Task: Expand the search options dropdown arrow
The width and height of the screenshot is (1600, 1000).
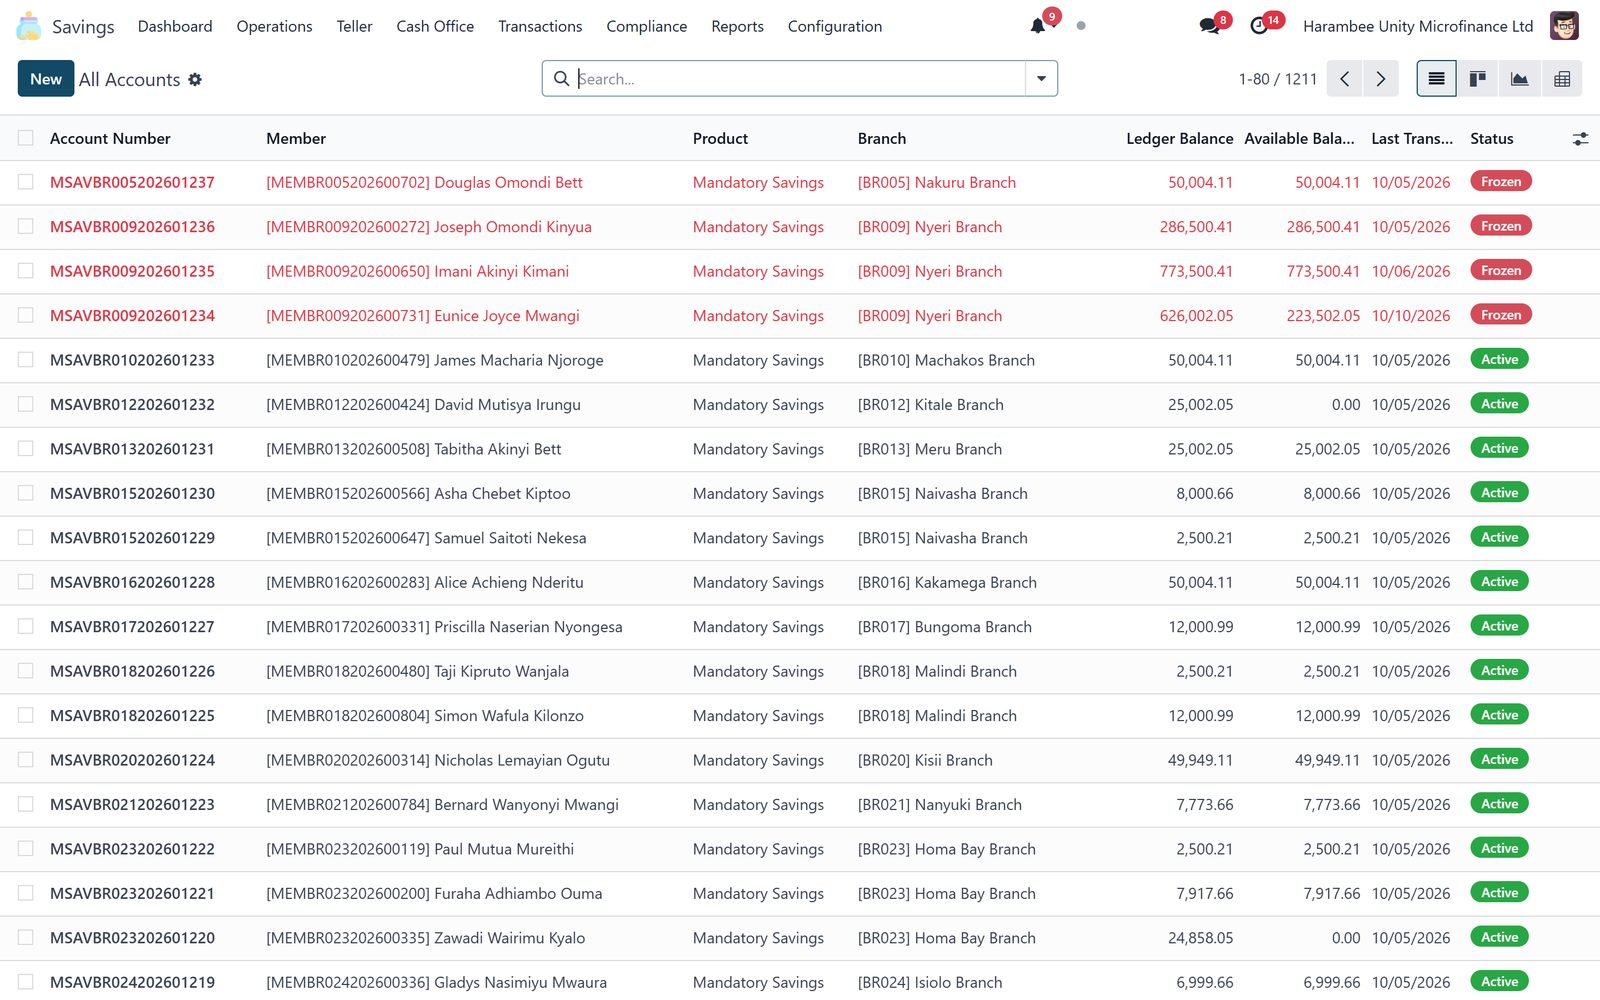Action: click(1041, 79)
